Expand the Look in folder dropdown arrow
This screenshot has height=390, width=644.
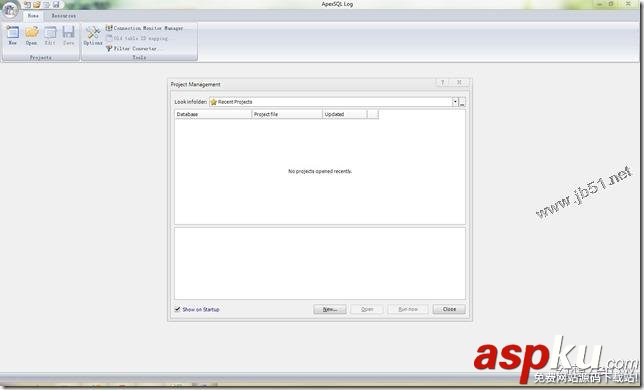click(x=455, y=102)
